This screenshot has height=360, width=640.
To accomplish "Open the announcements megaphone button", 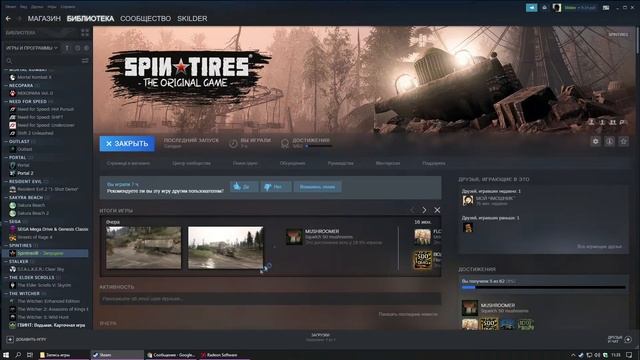I will tap(531, 8).
